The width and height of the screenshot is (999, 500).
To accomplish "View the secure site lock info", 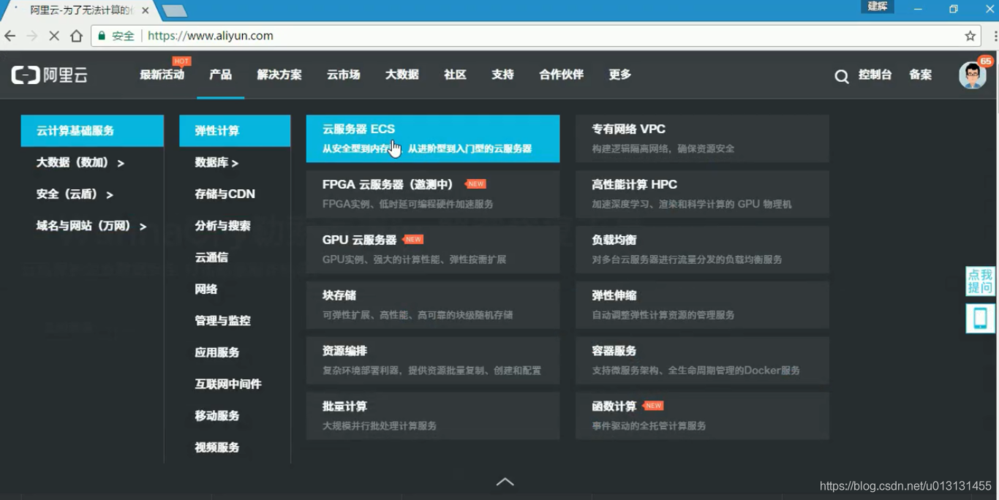I will click(115, 36).
